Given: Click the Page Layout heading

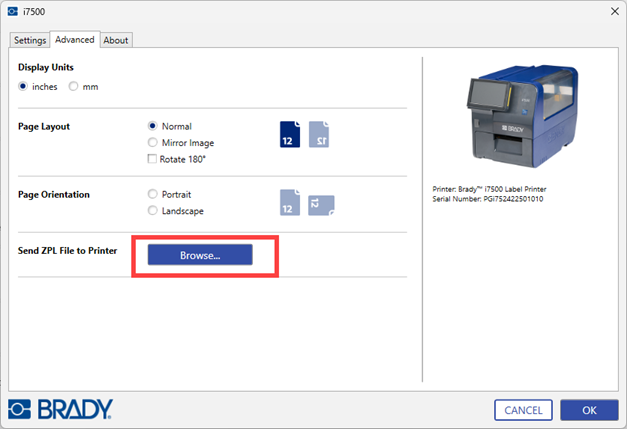Looking at the screenshot, I should (x=44, y=127).
